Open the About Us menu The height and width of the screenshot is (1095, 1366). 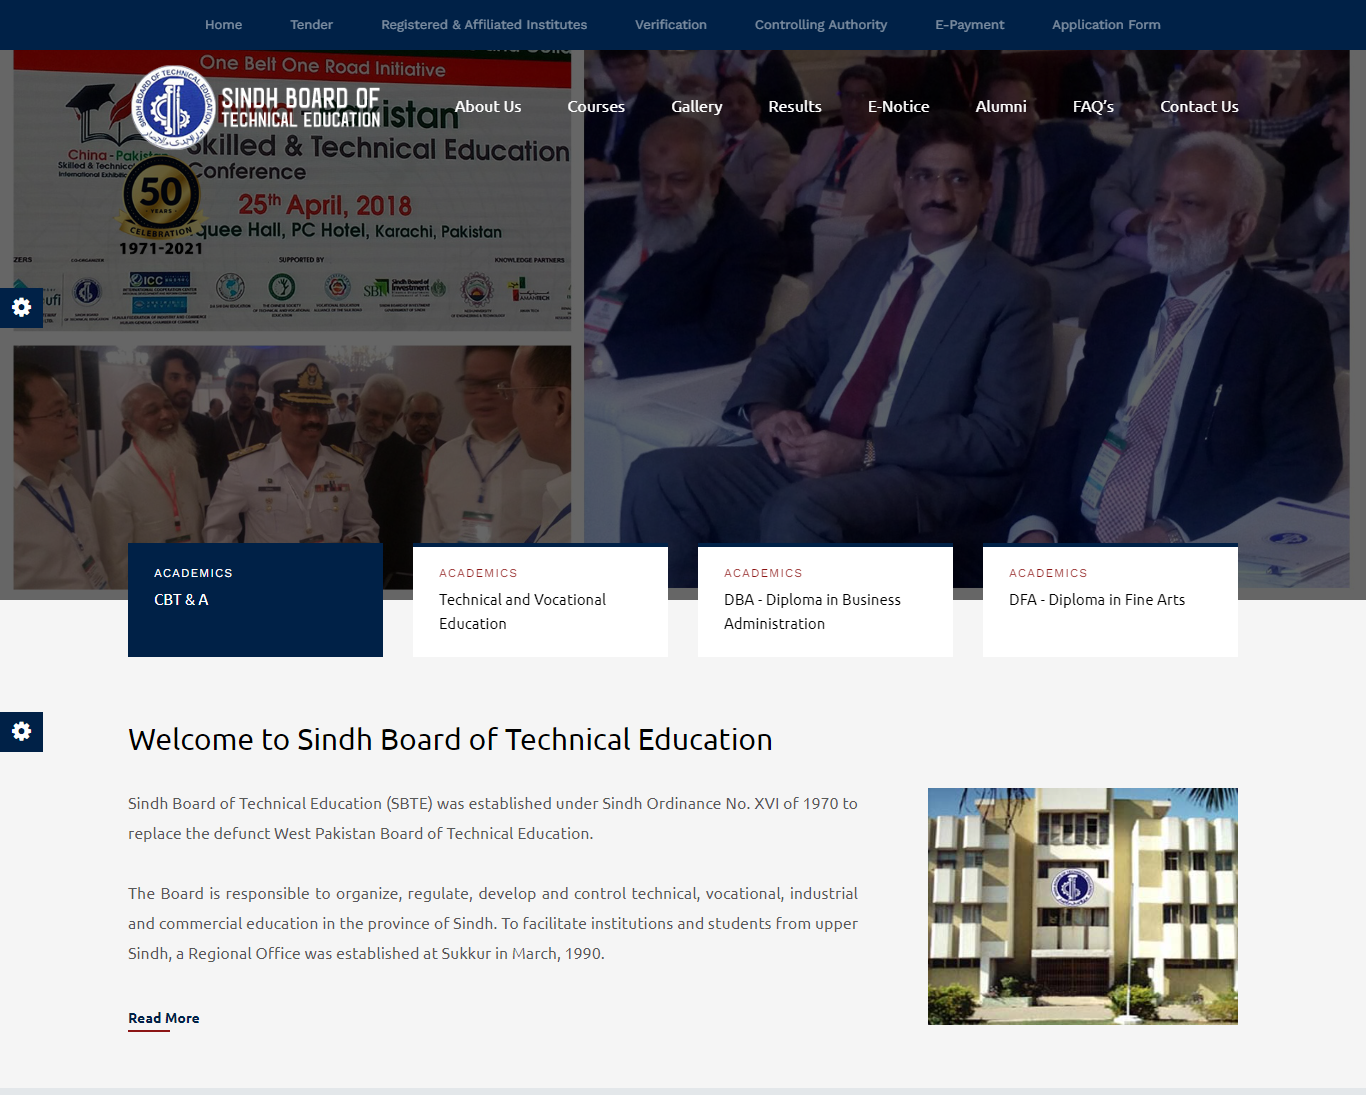[488, 106]
